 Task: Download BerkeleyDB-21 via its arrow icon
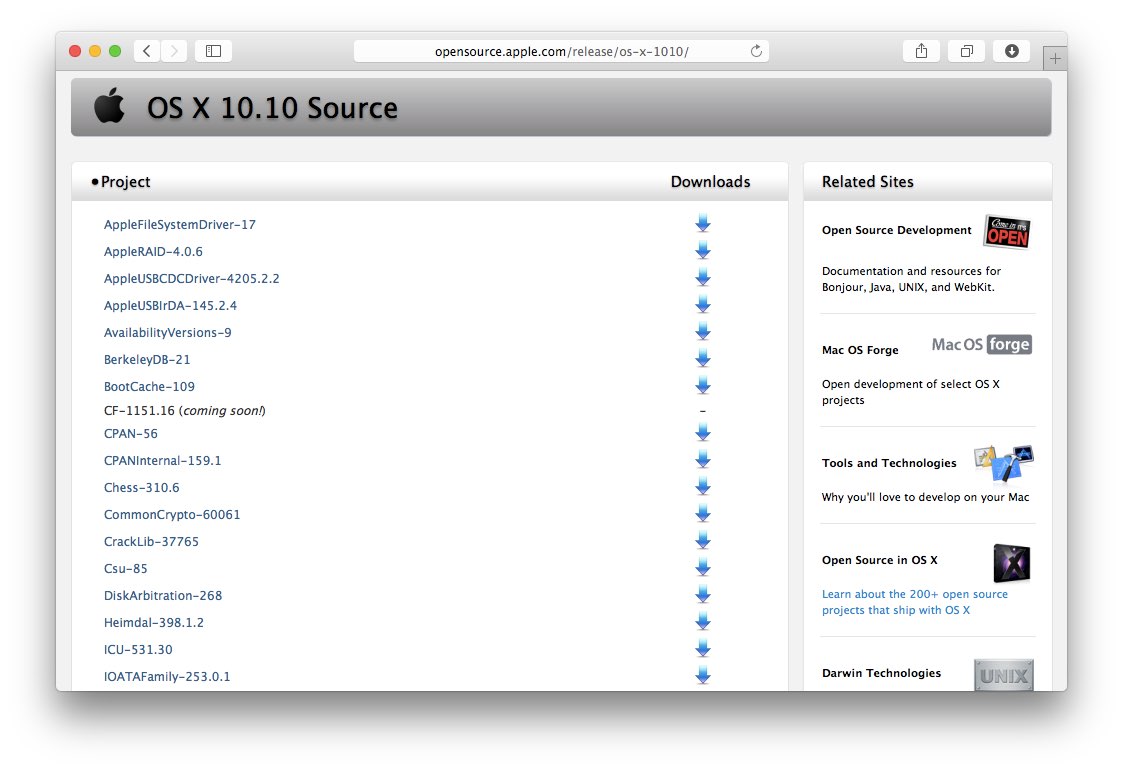pos(703,359)
